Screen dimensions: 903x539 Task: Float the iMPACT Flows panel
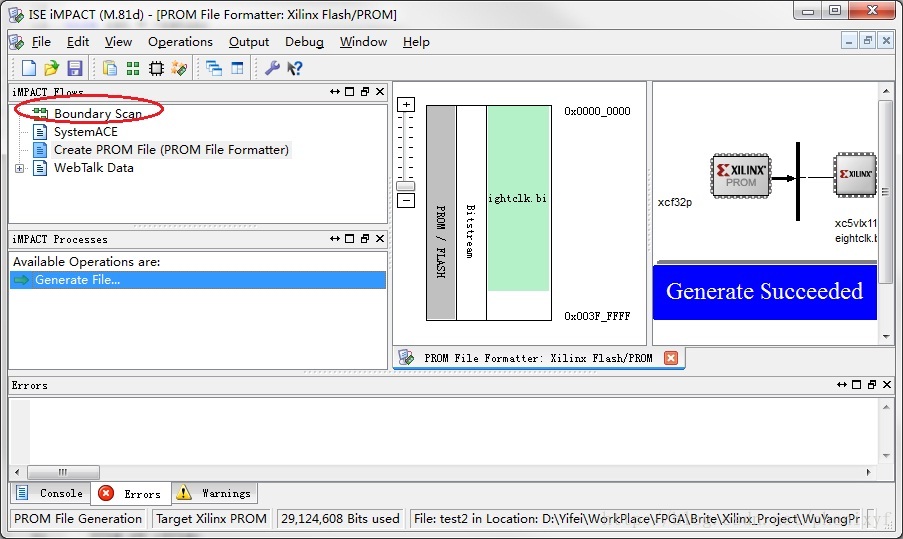click(x=365, y=92)
